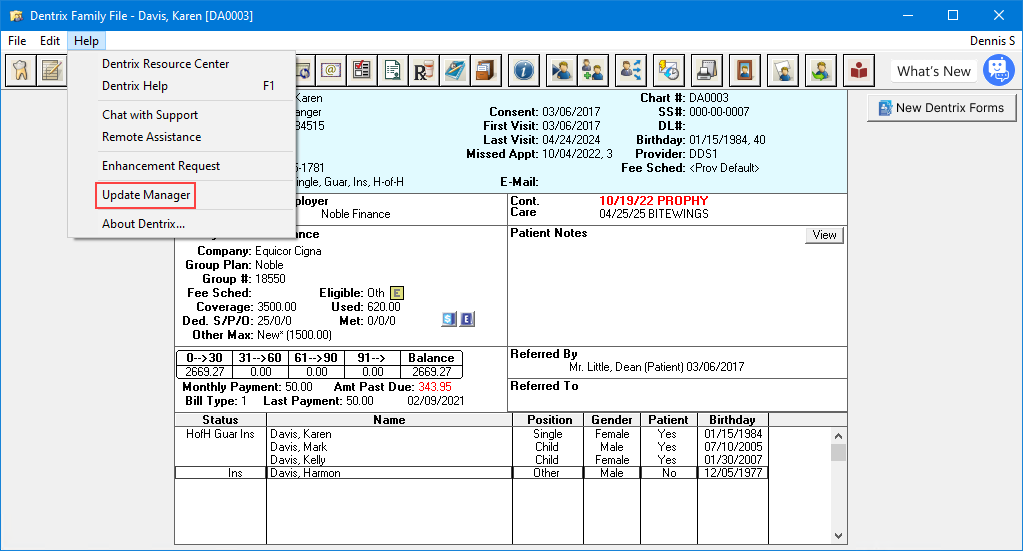Open the Edit menu
Screen dimensions: 1023x551
point(50,40)
